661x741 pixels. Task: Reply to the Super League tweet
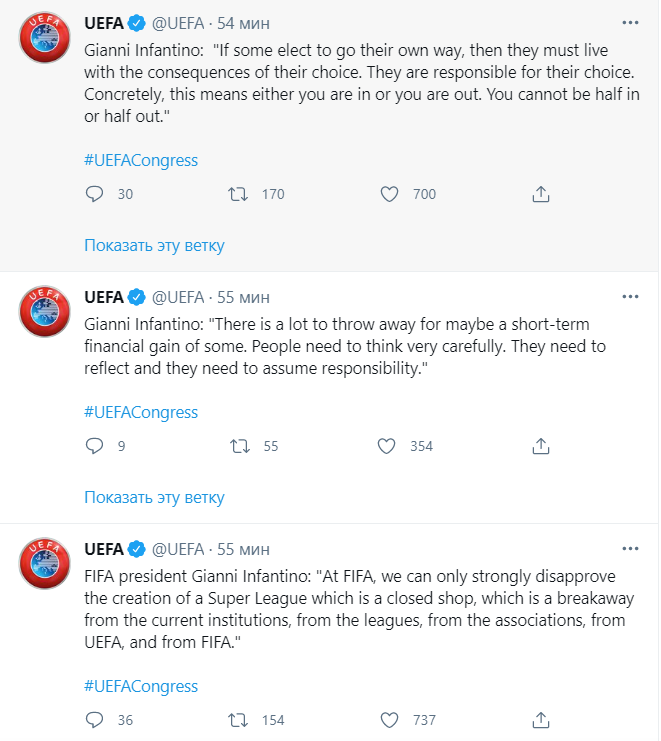[95, 720]
